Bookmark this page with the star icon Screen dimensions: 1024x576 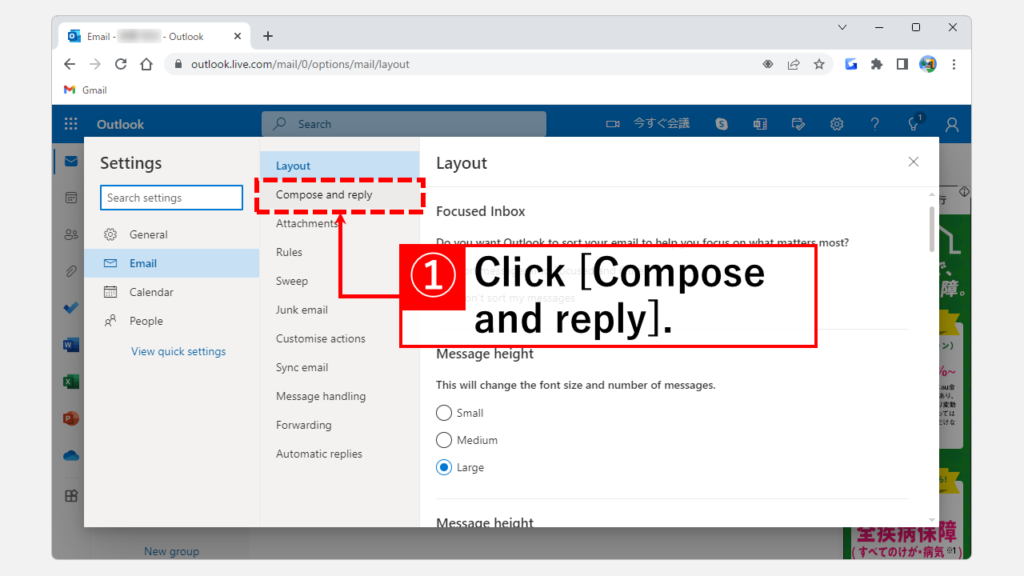[x=819, y=64]
